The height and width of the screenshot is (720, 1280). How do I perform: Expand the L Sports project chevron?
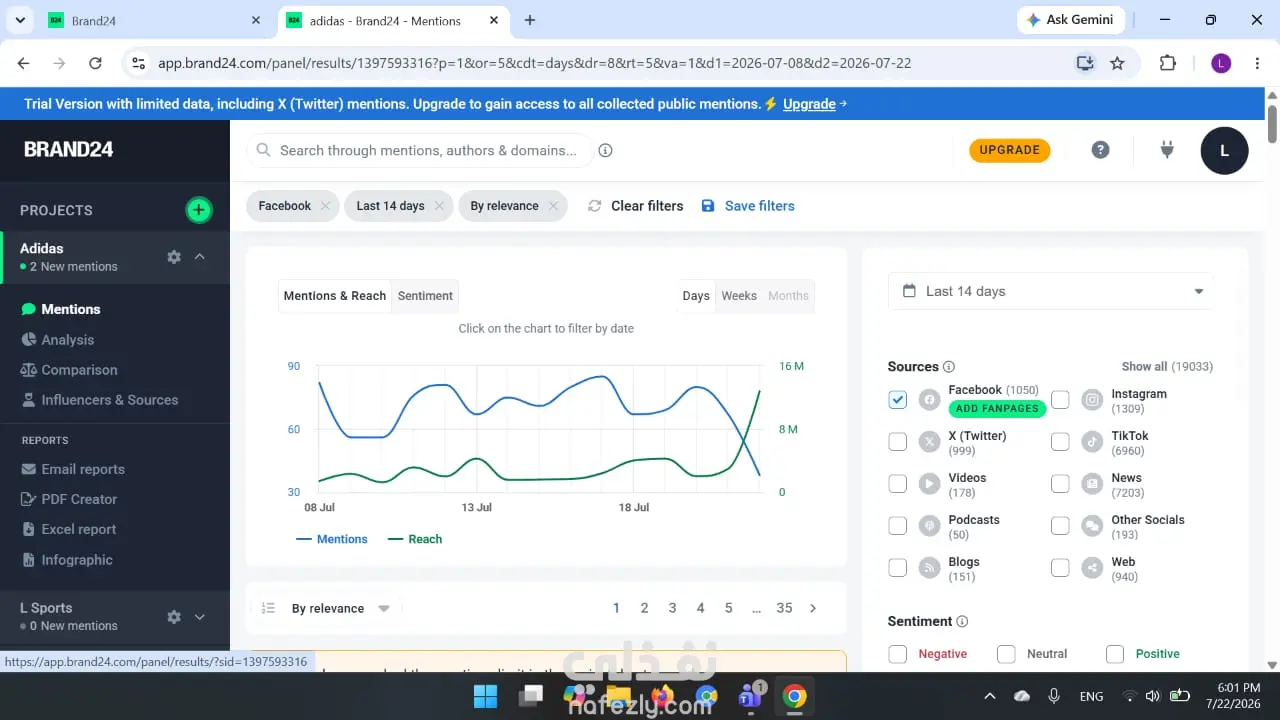(200, 617)
